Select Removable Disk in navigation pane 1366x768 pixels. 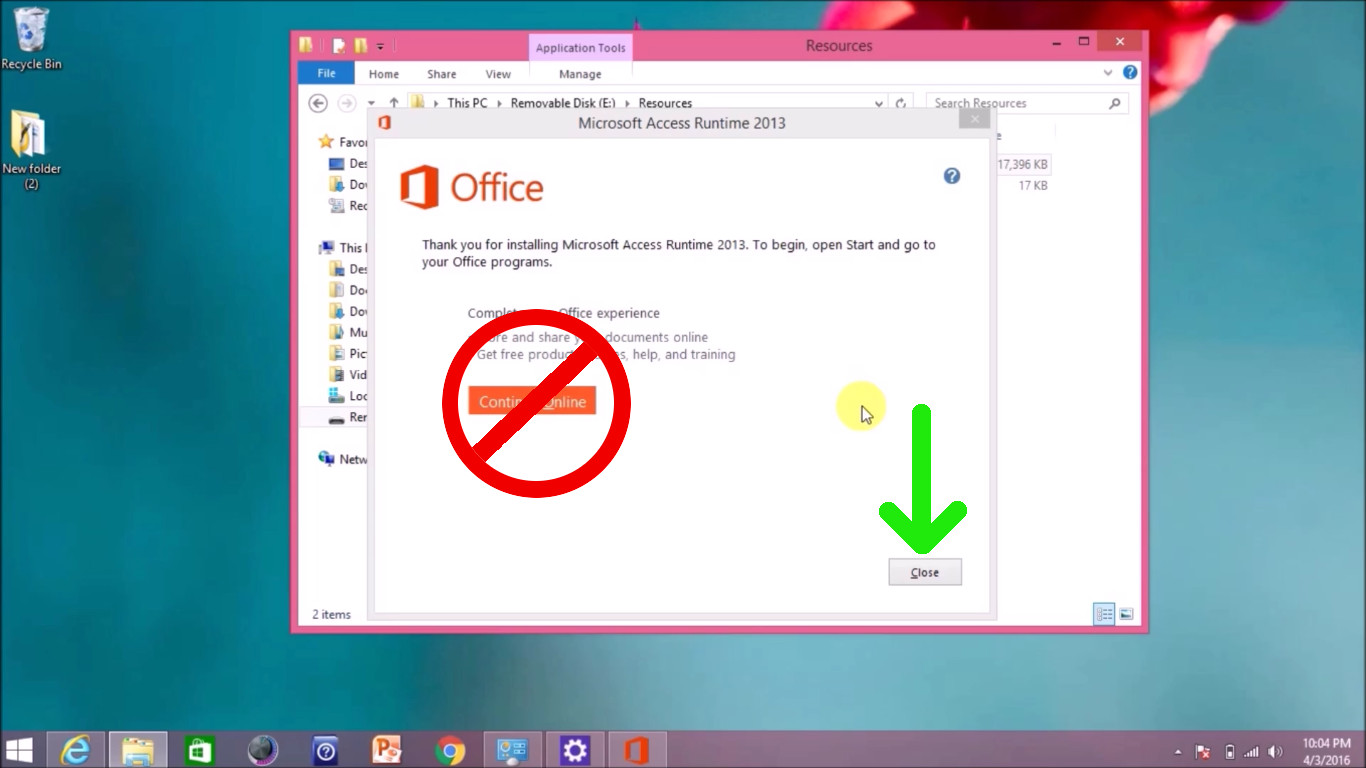pyautogui.click(x=348, y=417)
